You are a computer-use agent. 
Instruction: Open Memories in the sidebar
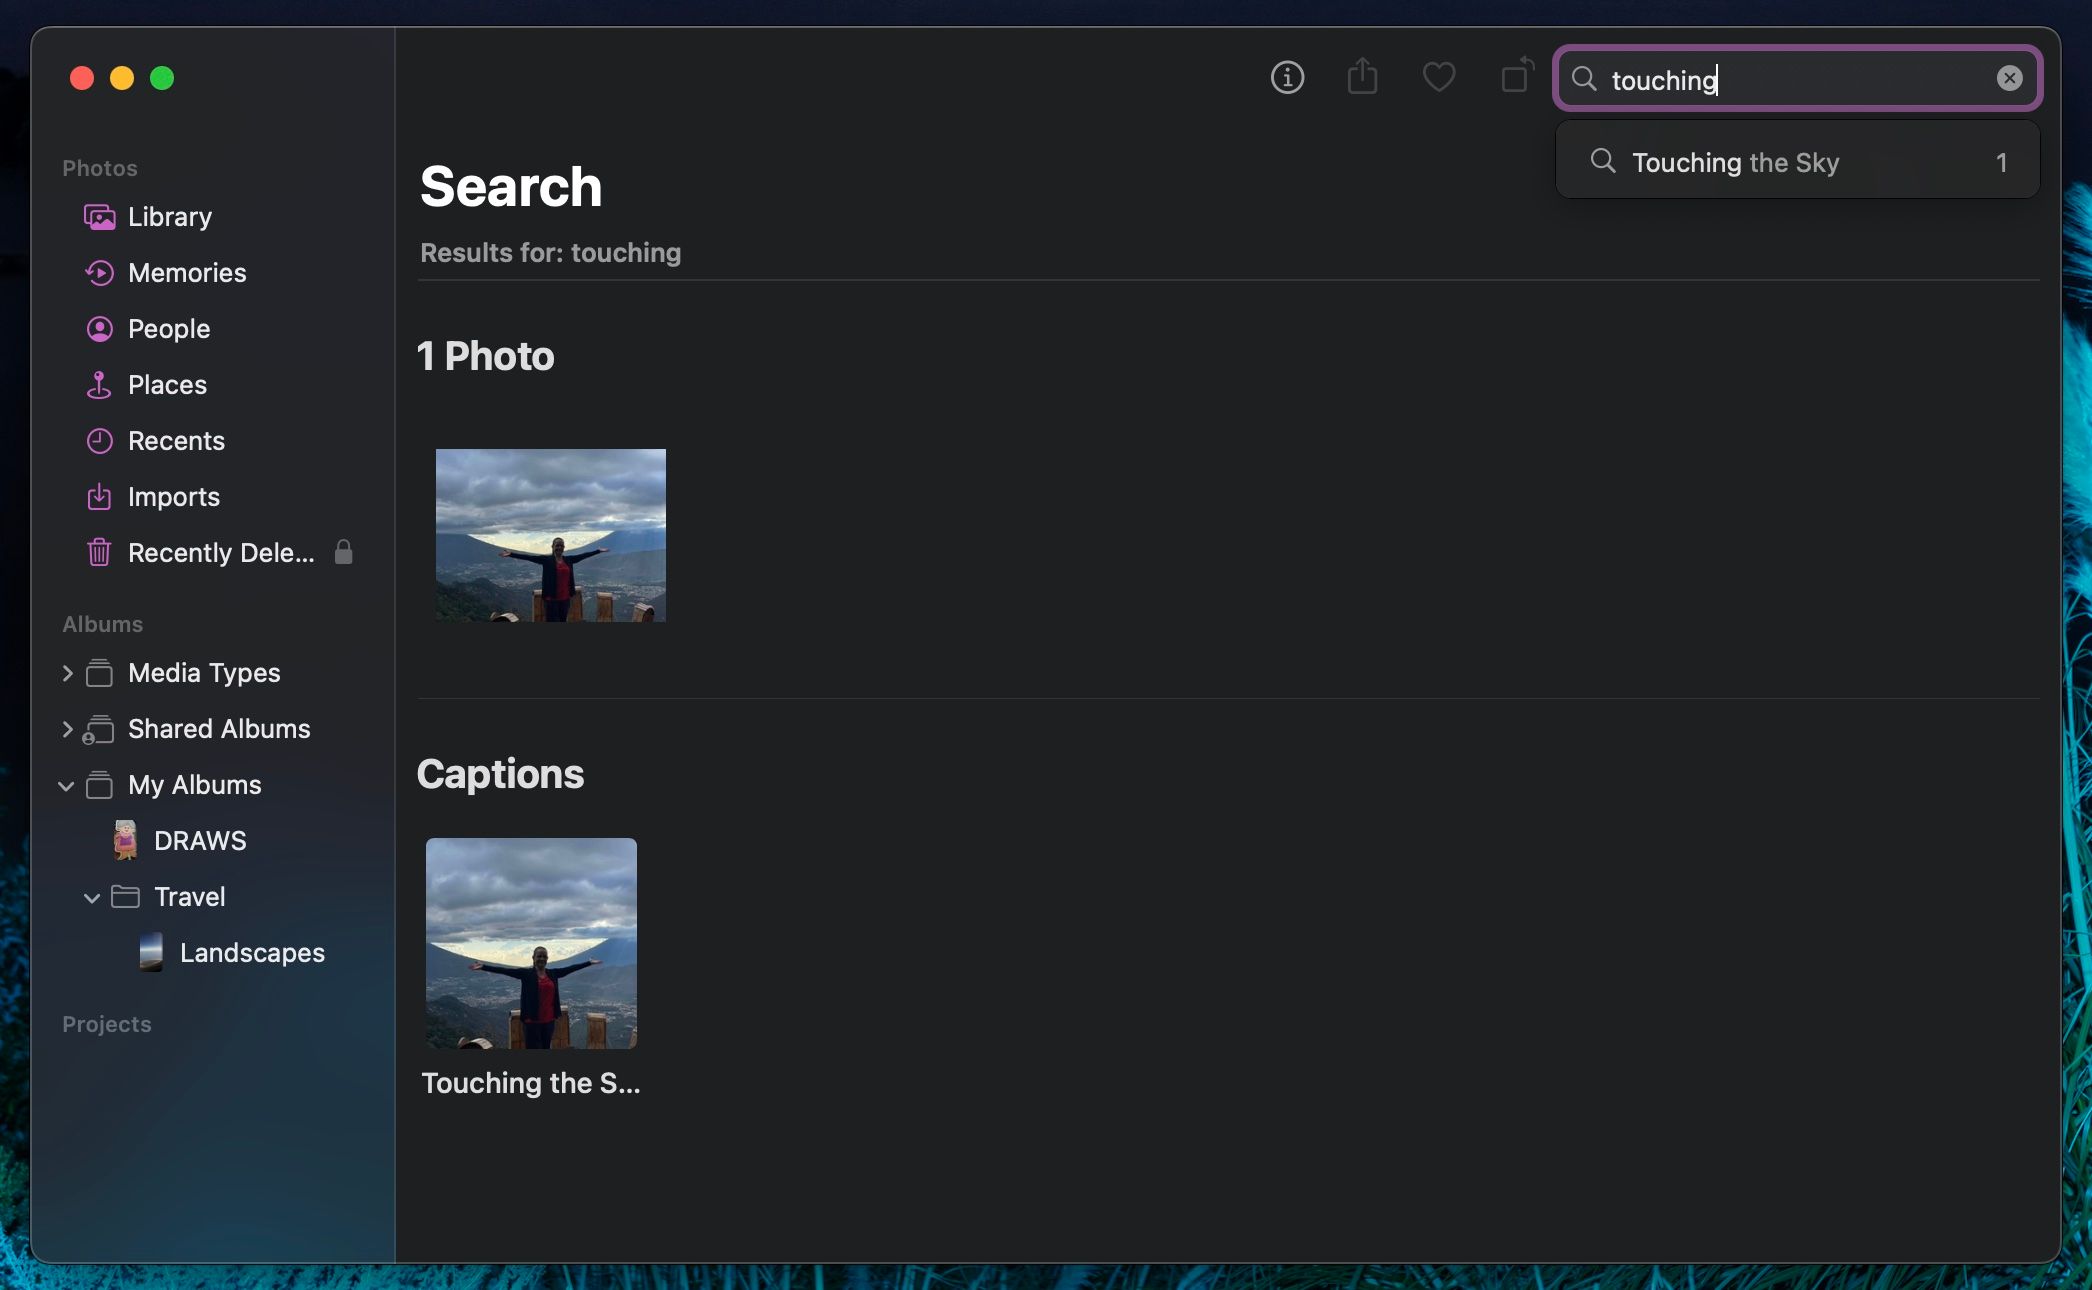click(x=186, y=273)
